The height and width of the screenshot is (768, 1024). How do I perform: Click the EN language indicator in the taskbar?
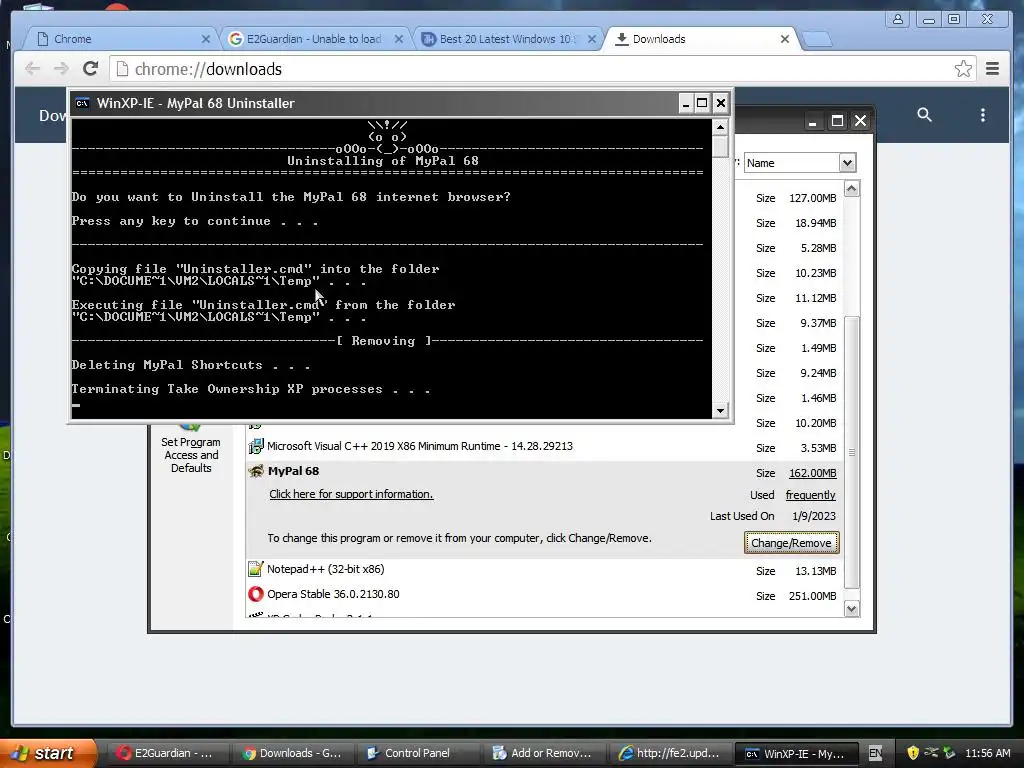click(x=876, y=753)
